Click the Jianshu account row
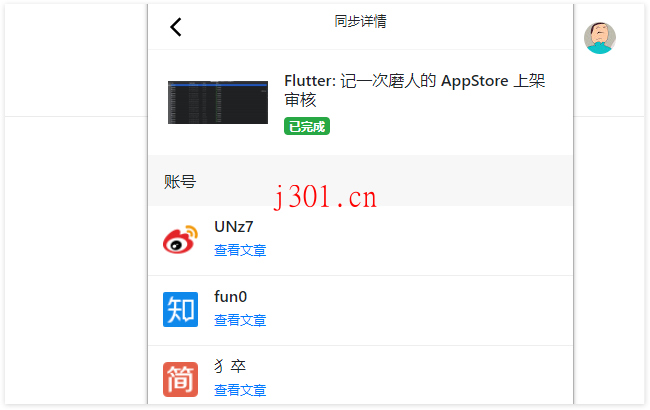This screenshot has width=650, height=410. [360, 375]
